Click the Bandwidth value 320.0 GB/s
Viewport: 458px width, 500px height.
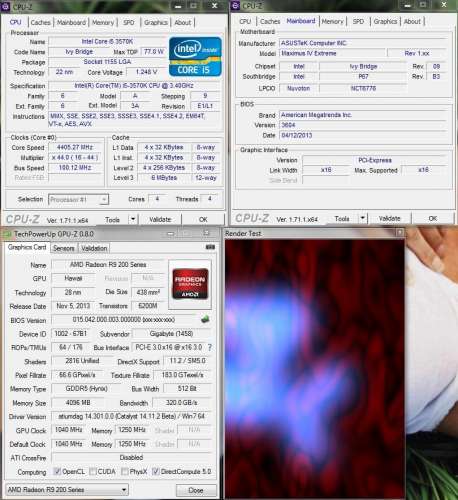[182, 403]
